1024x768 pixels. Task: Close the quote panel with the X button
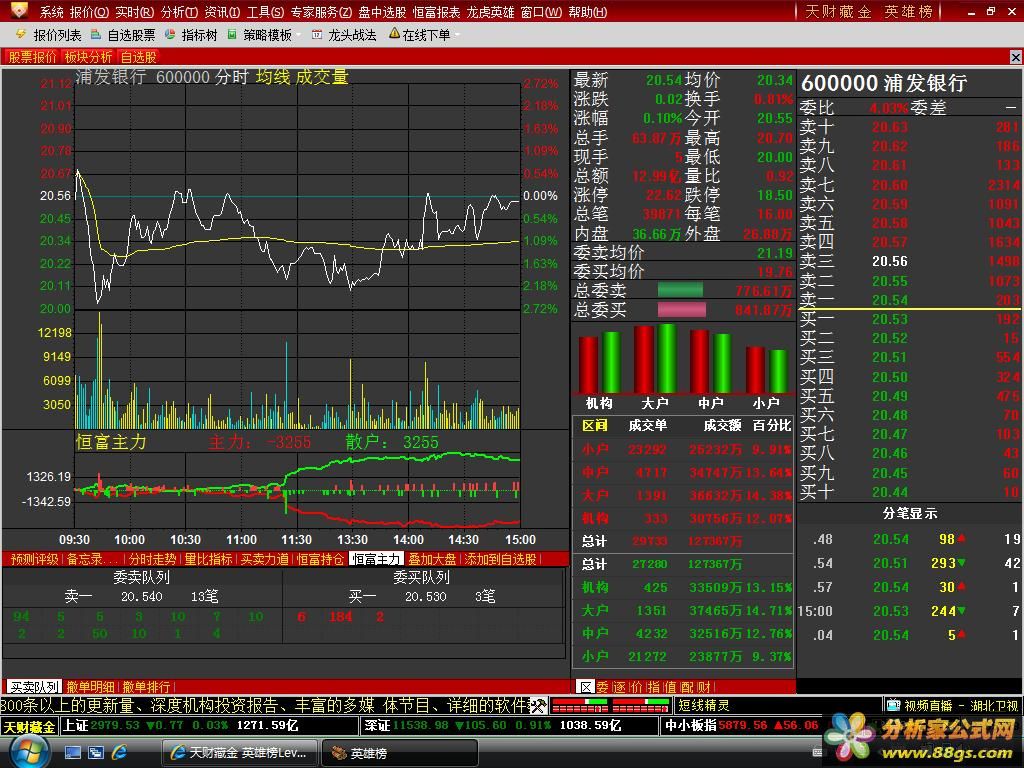click(x=1016, y=57)
